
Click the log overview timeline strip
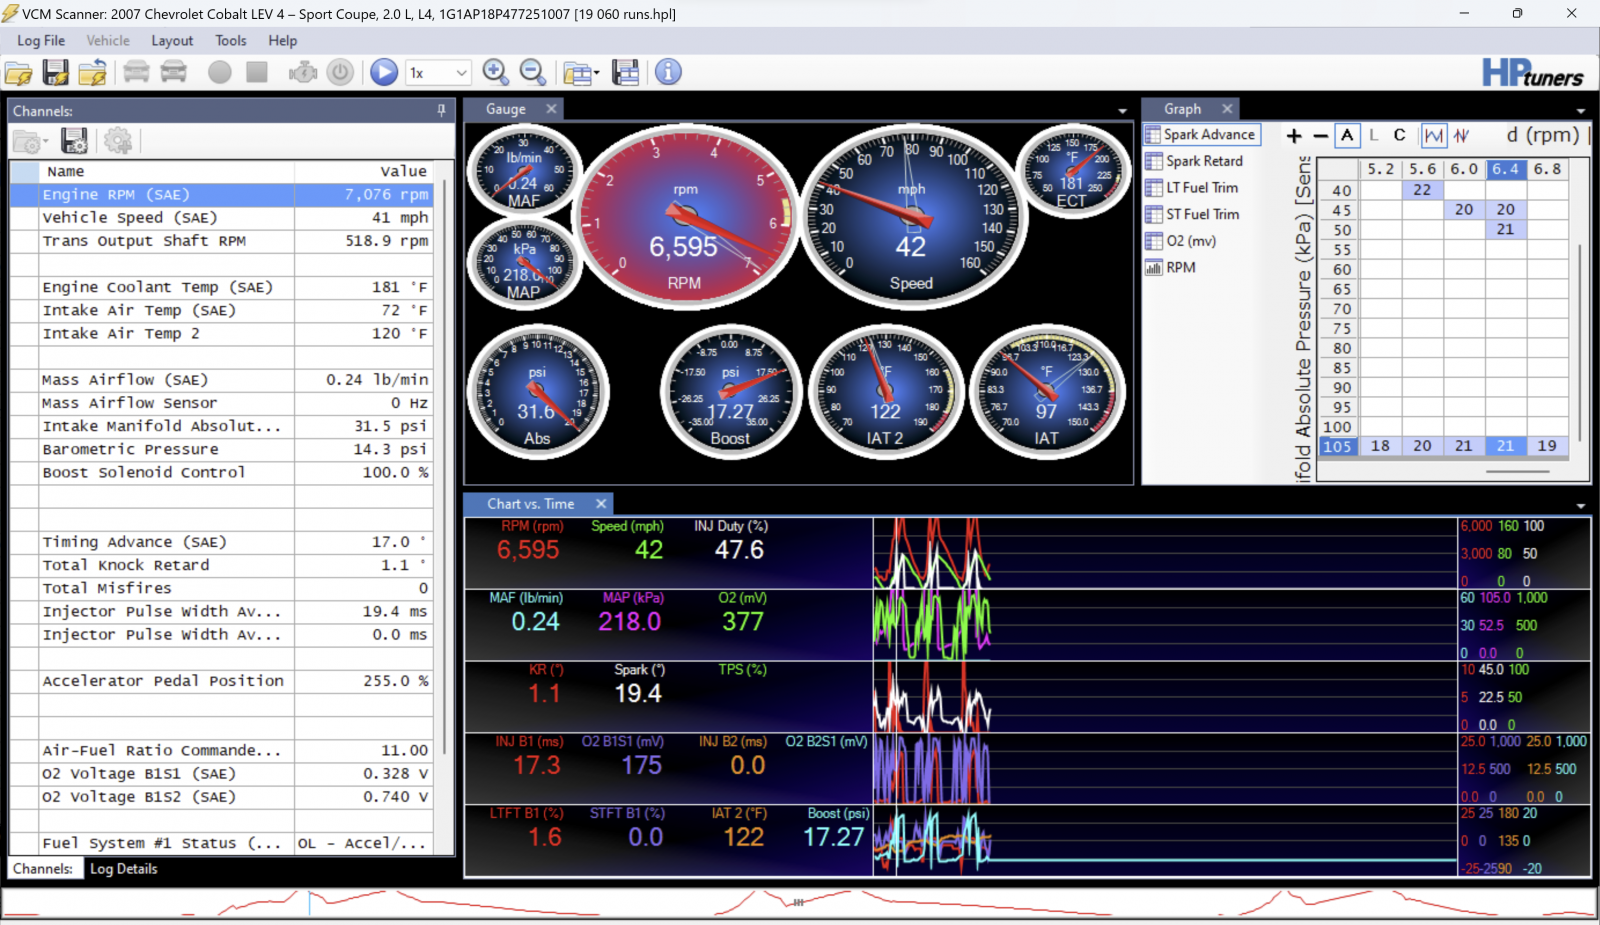800,902
